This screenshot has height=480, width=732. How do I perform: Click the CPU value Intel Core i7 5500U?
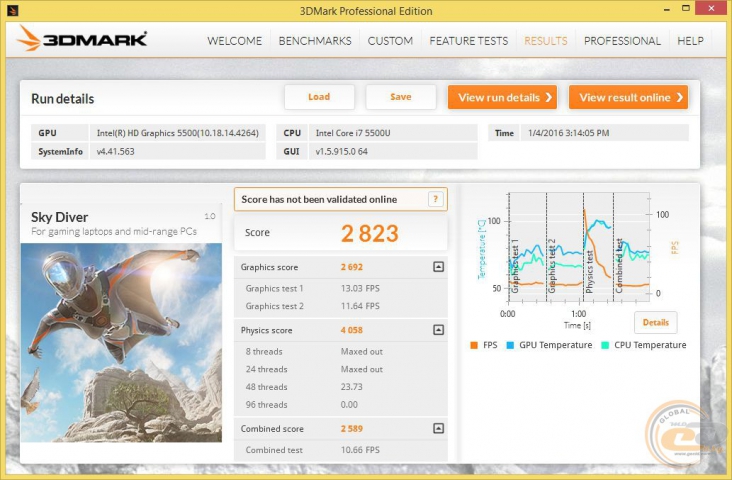click(x=353, y=133)
